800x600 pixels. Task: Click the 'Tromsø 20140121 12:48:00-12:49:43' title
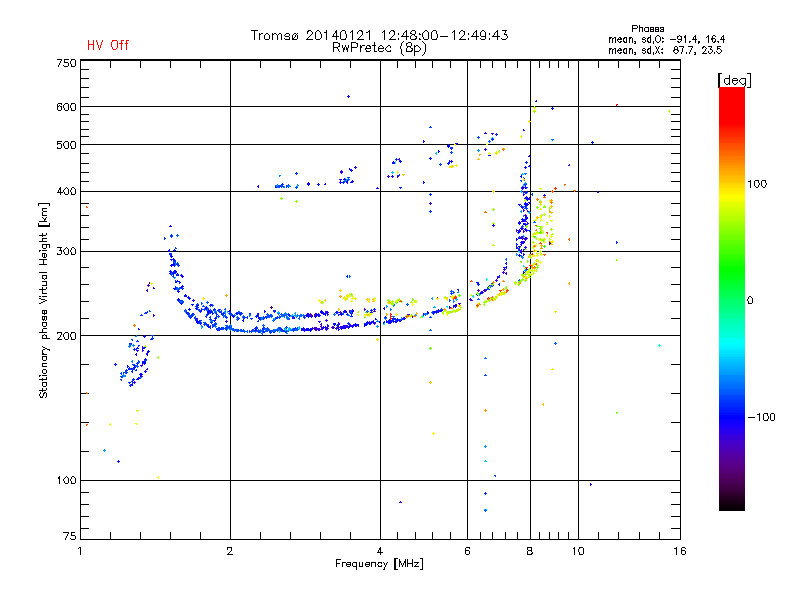(379, 35)
